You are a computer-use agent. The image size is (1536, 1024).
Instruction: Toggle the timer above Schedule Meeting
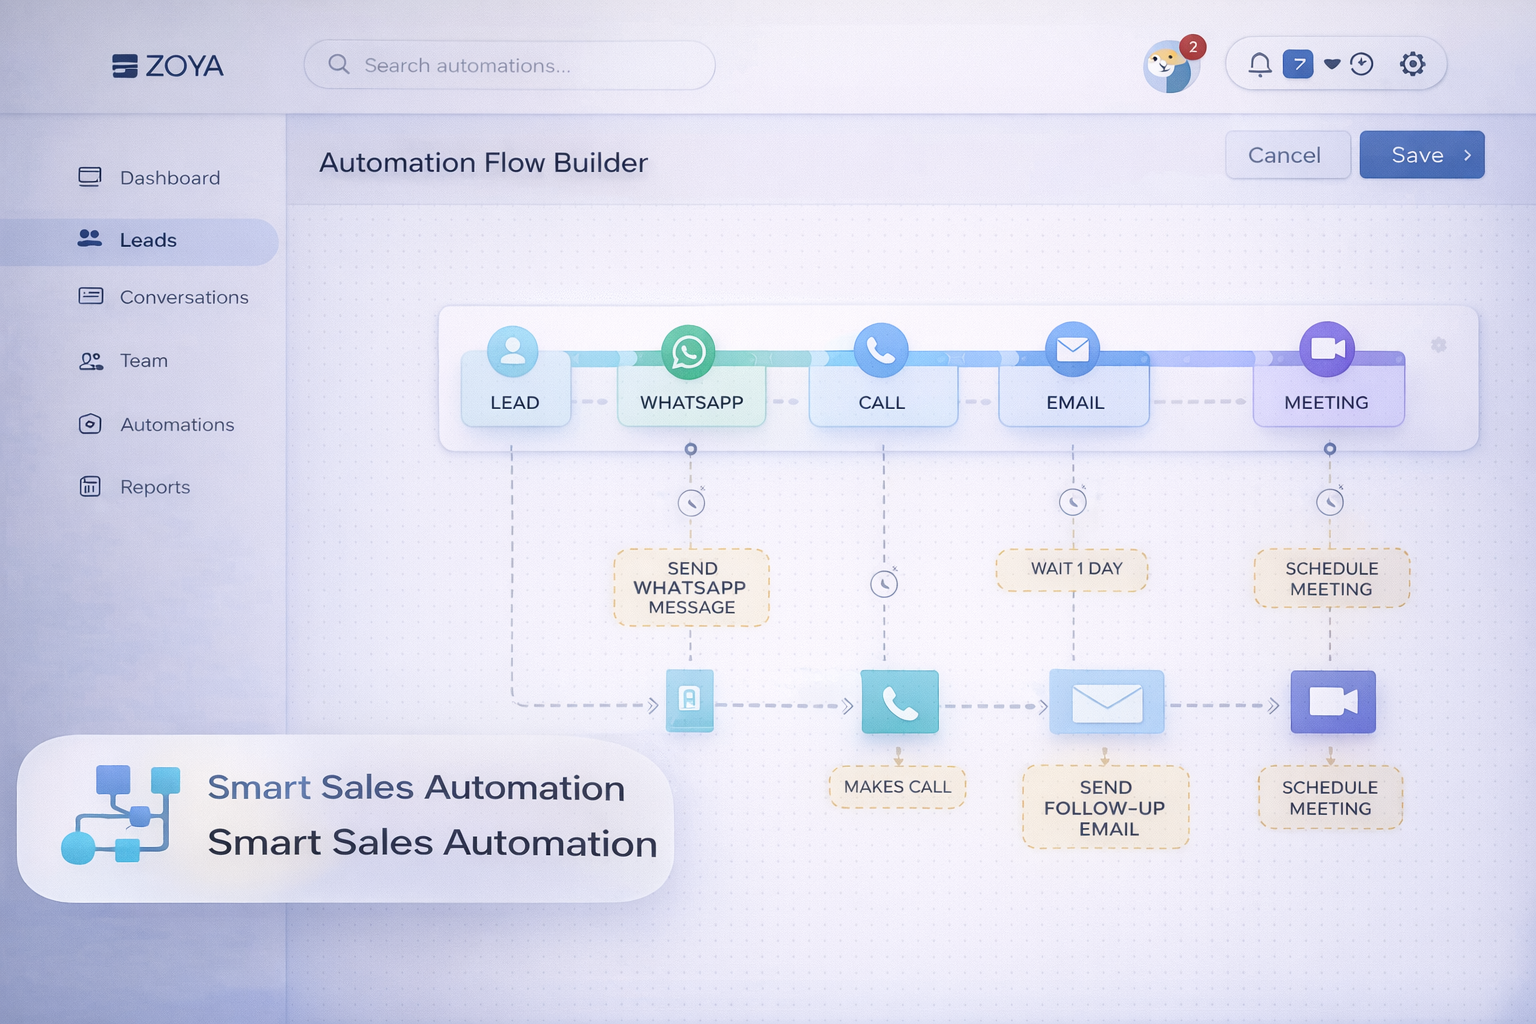click(x=1329, y=503)
